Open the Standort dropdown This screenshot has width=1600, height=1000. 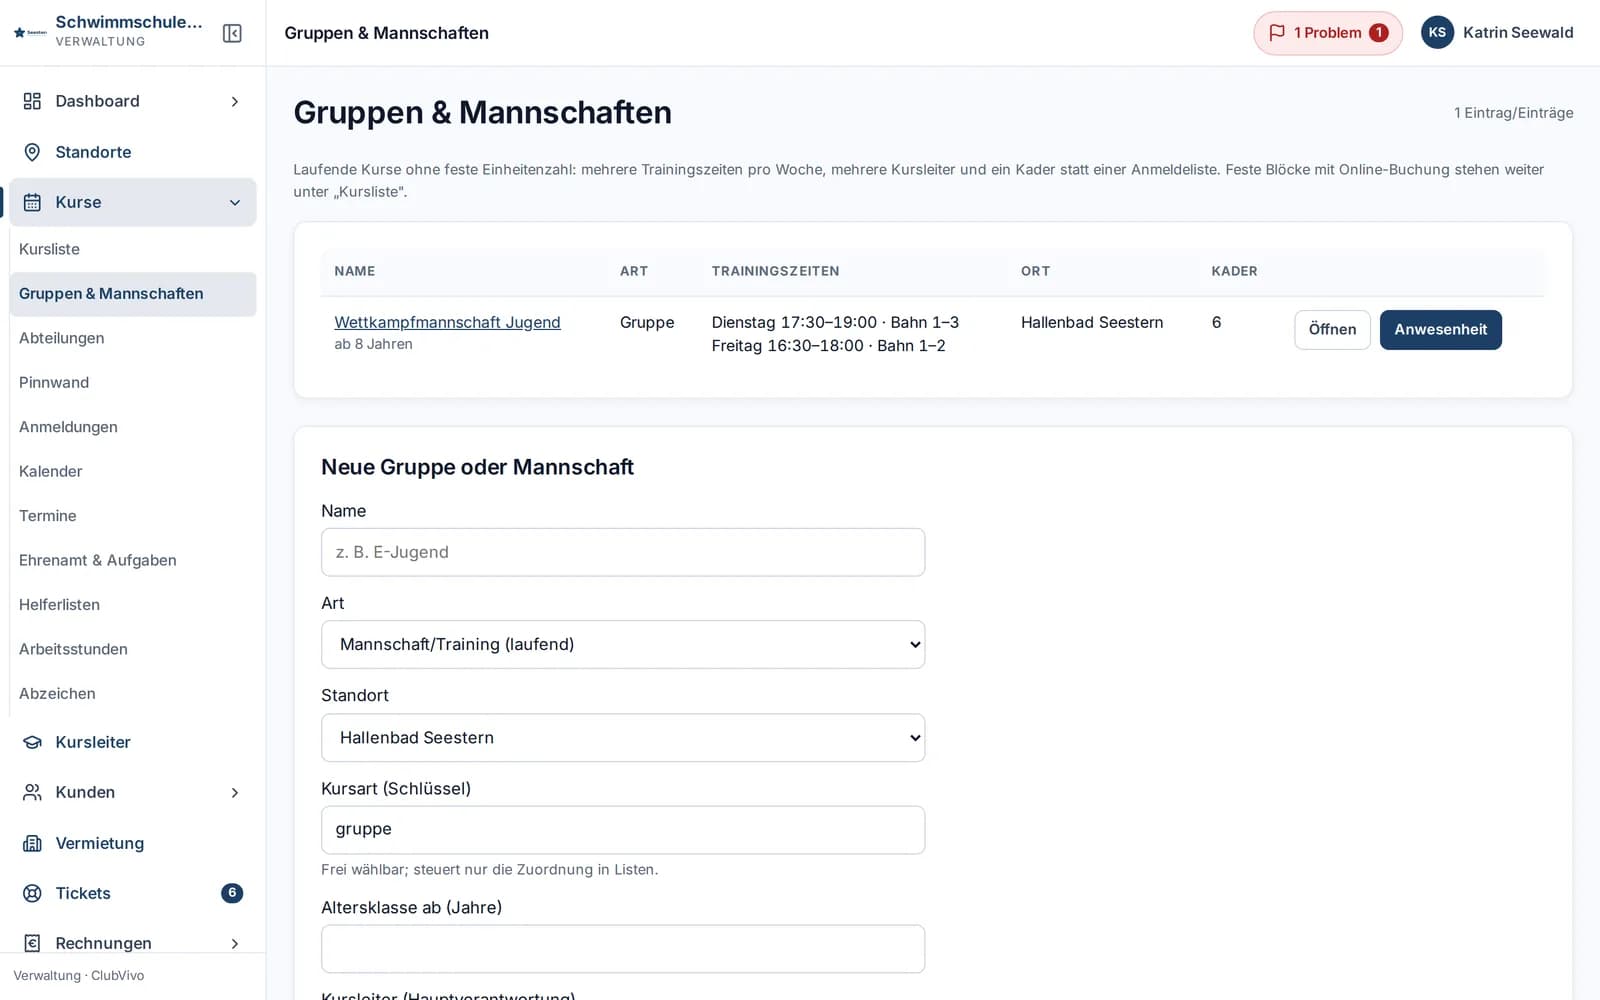point(623,737)
